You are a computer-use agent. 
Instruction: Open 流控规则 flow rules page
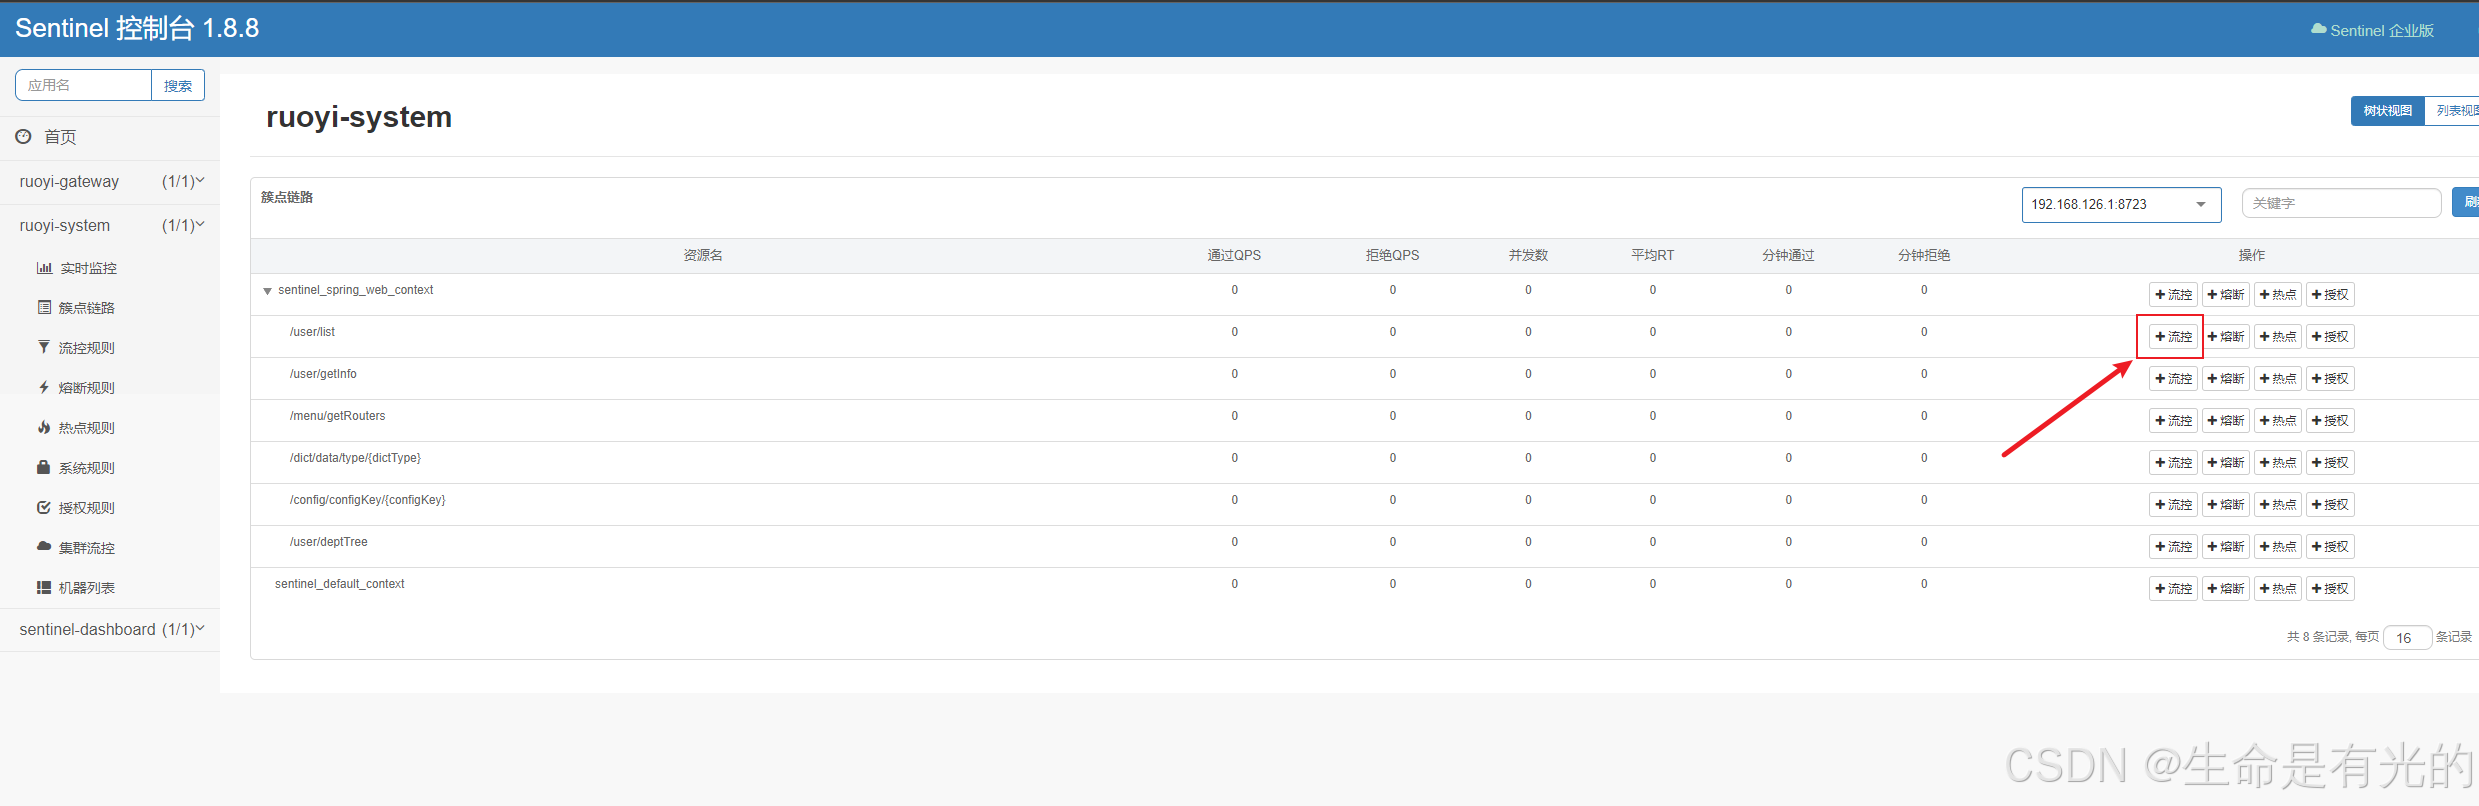[x=86, y=348]
